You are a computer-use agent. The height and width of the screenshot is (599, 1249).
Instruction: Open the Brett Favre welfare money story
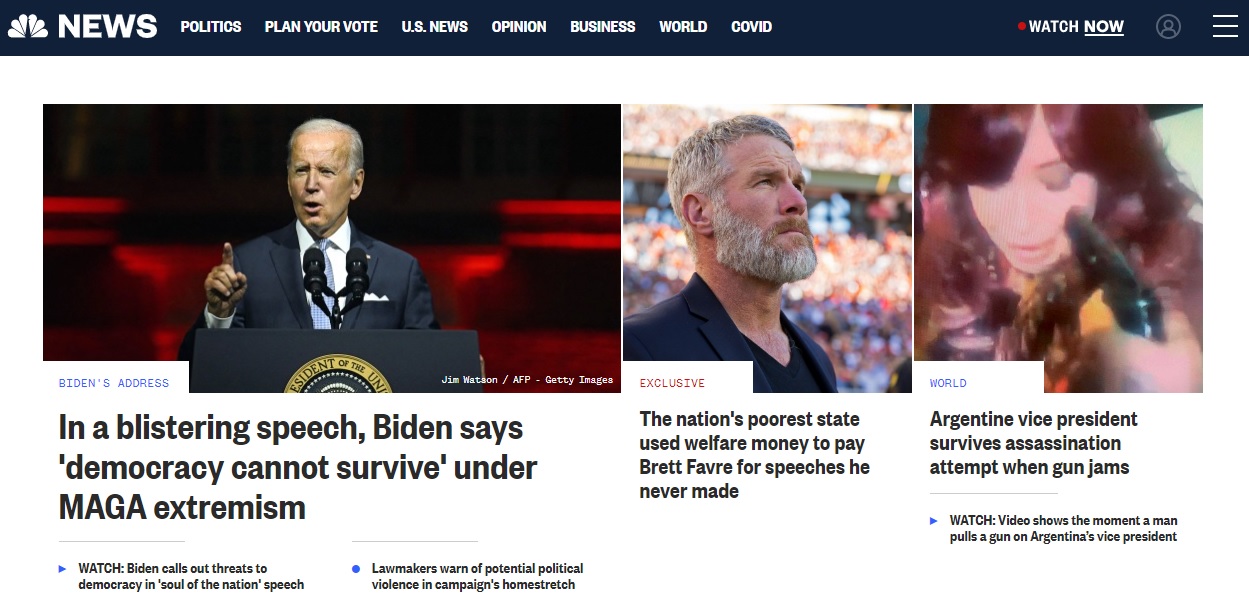click(x=755, y=455)
